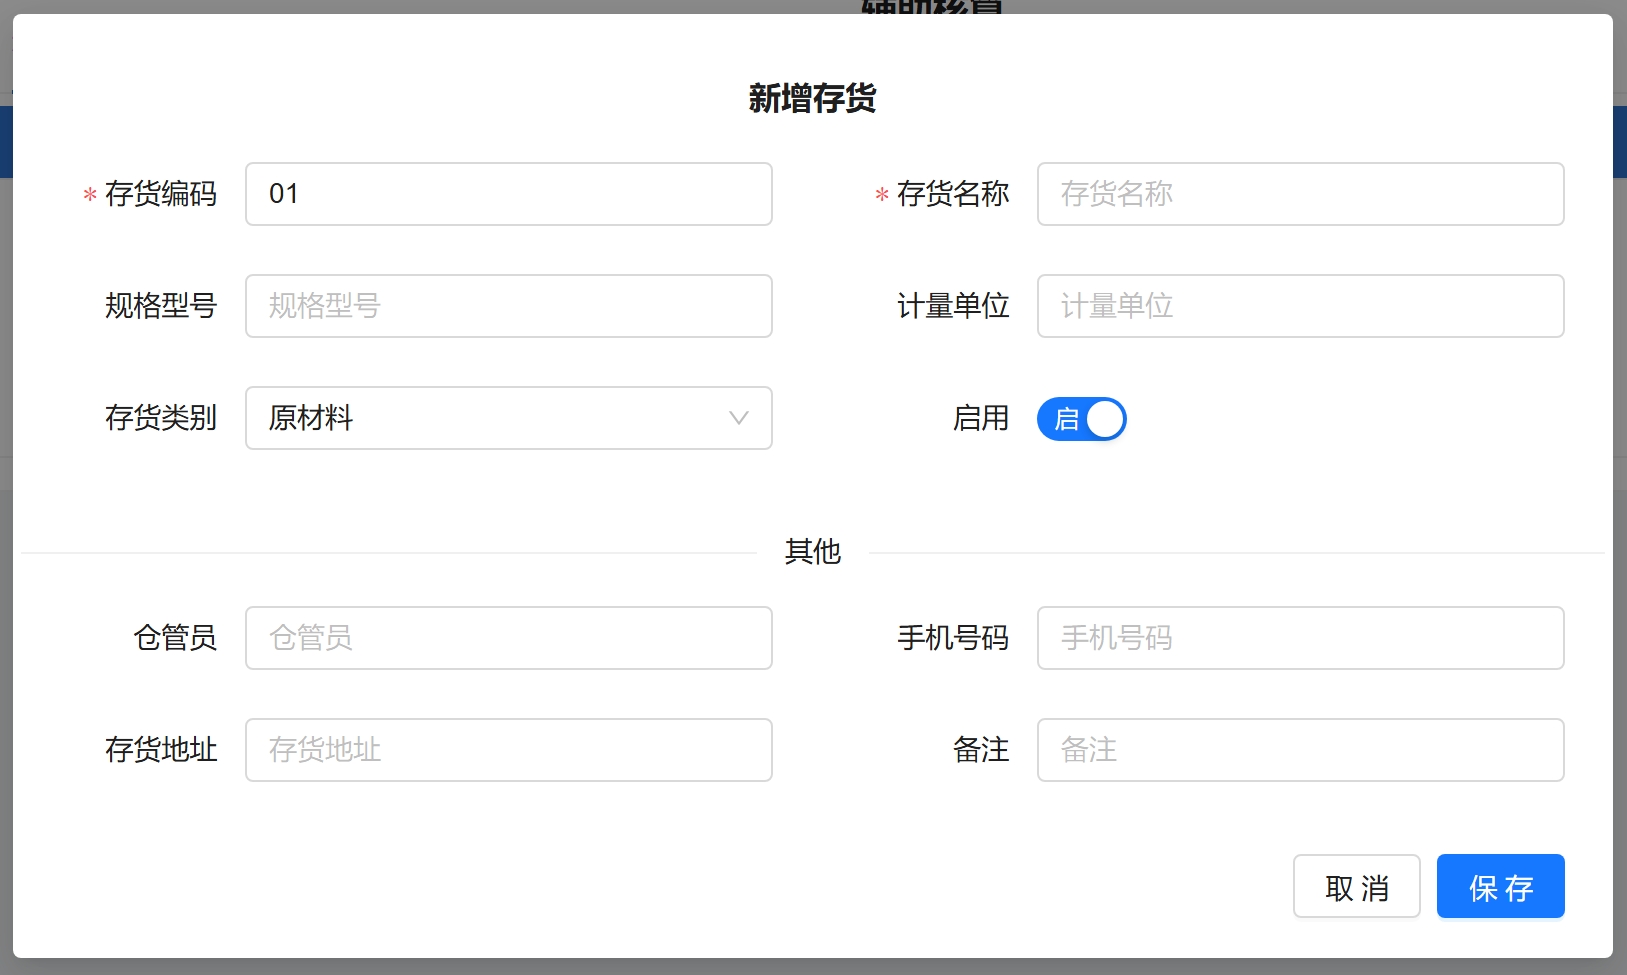Focus the 仓管员 input field

pyautogui.click(x=508, y=638)
